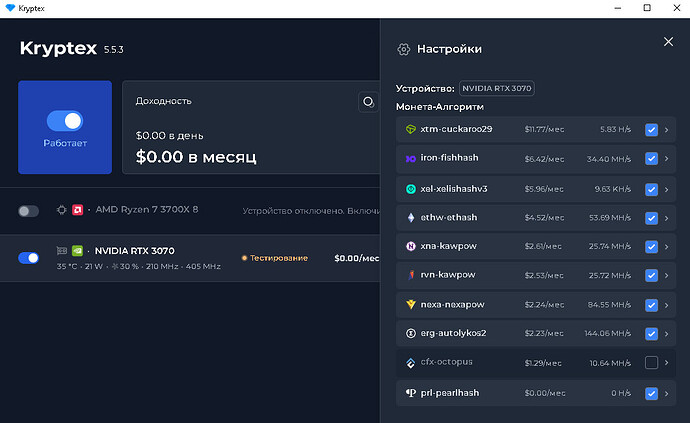Toggle the main Работает mining switch
690x423 pixels.
(65, 121)
